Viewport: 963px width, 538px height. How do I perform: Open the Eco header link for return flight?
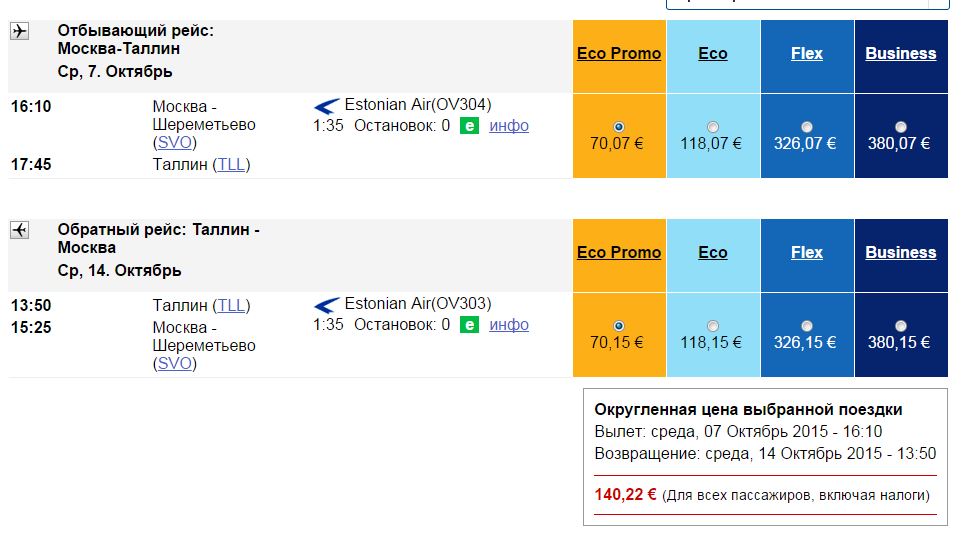tap(712, 252)
